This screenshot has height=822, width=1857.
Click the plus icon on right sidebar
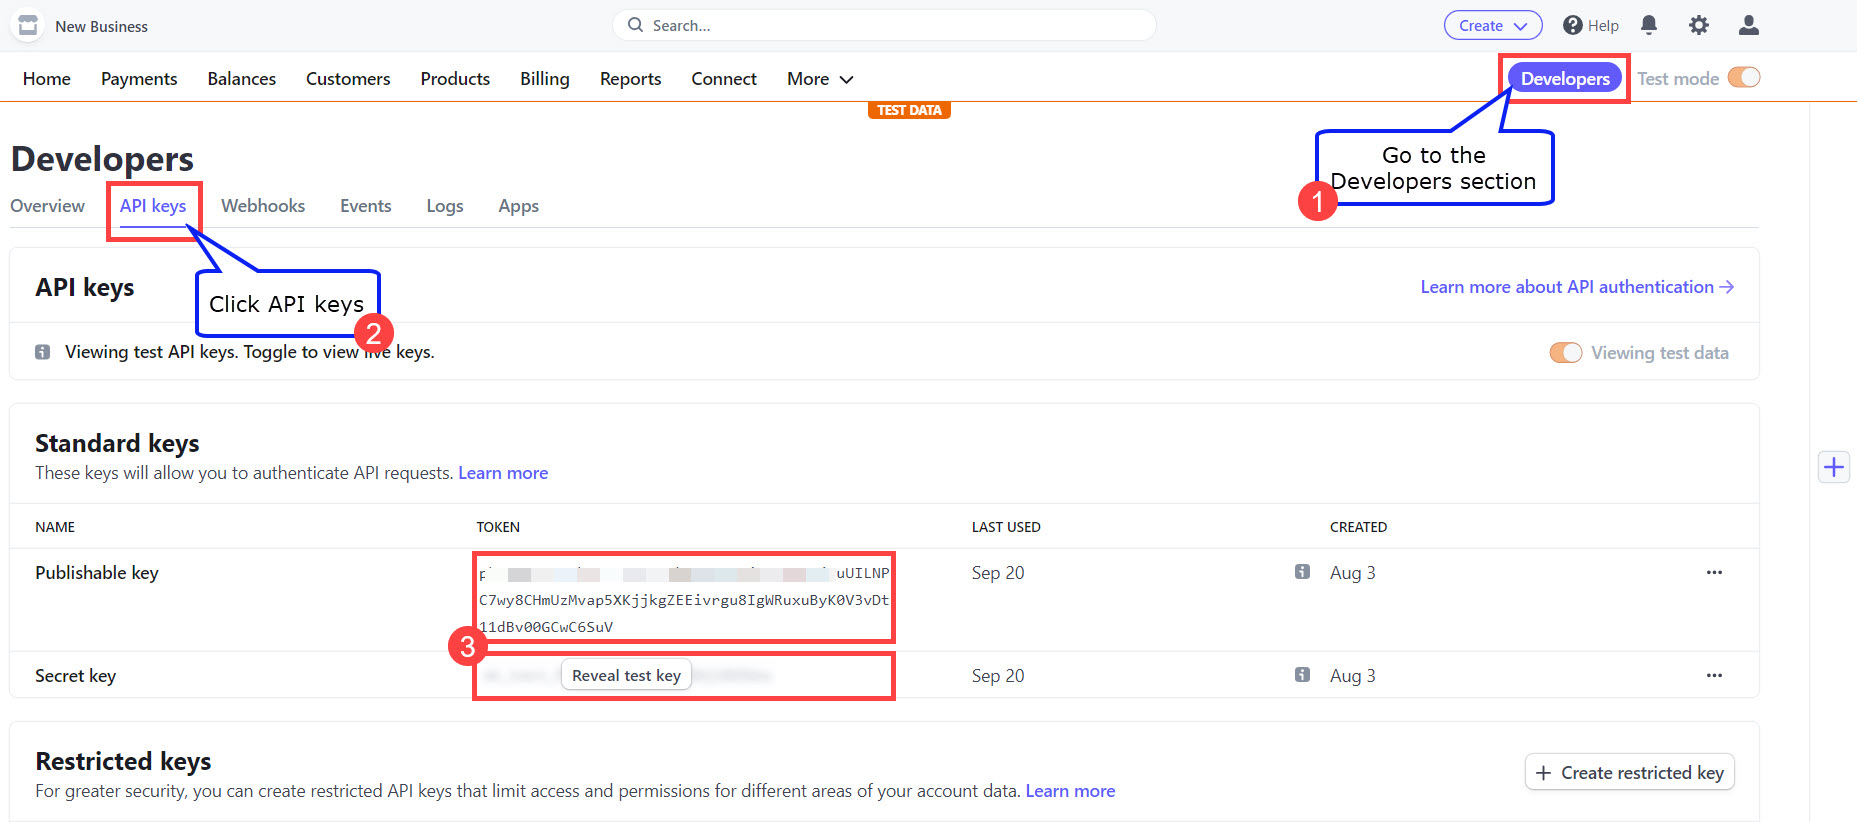(1833, 467)
